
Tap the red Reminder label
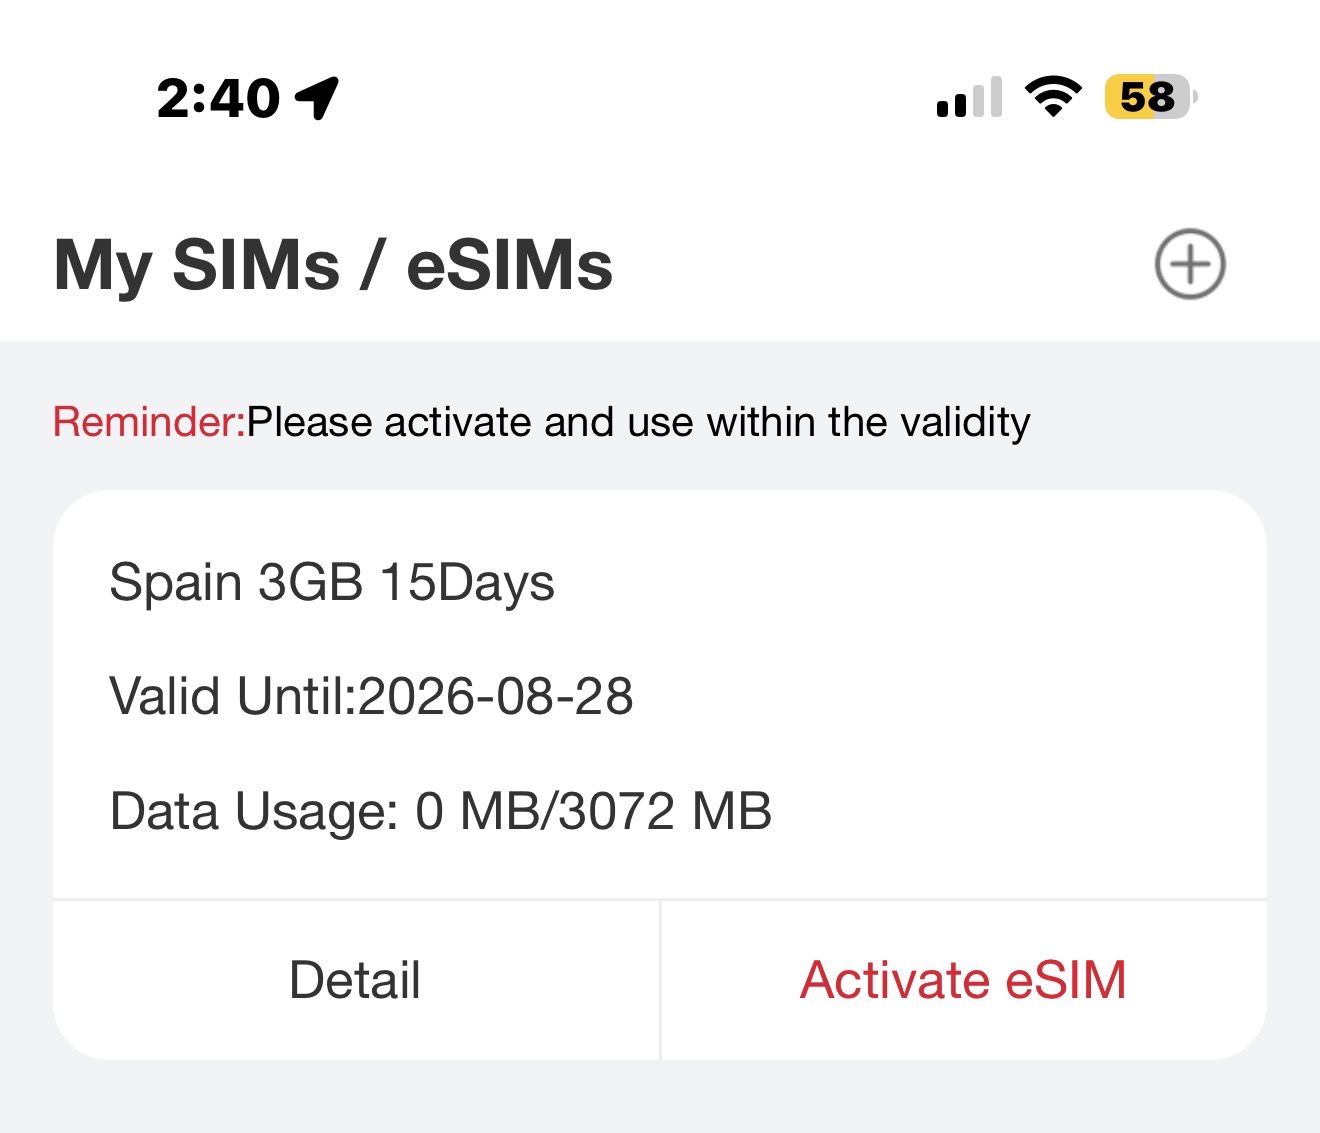click(148, 422)
